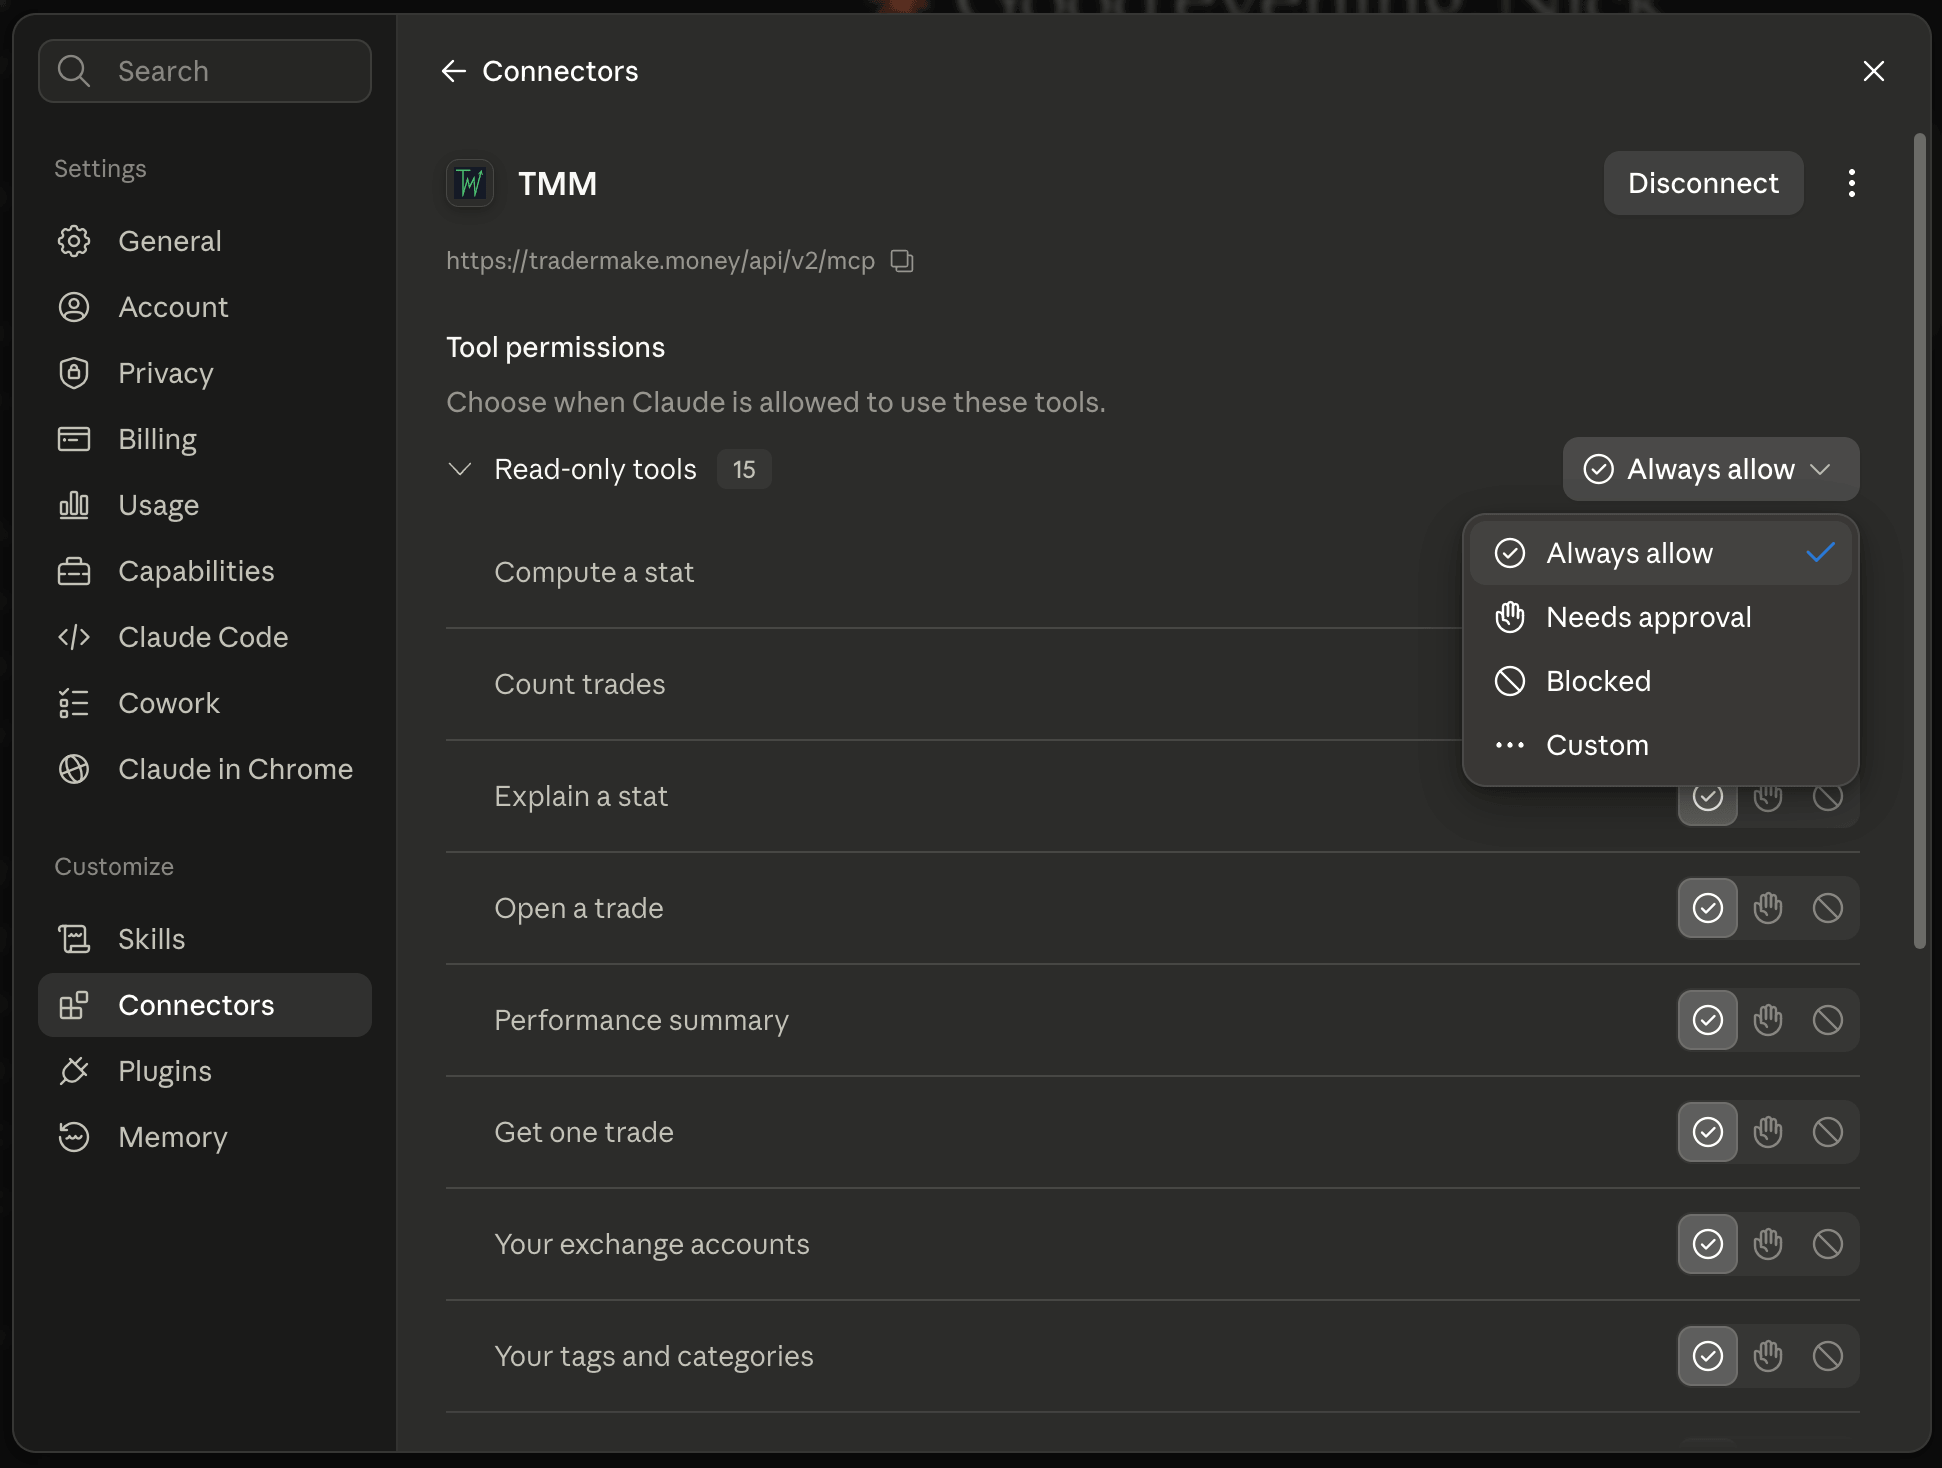Viewport: 1942px width, 1468px height.
Task: Set Get one trade to needs approval
Action: [1768, 1132]
